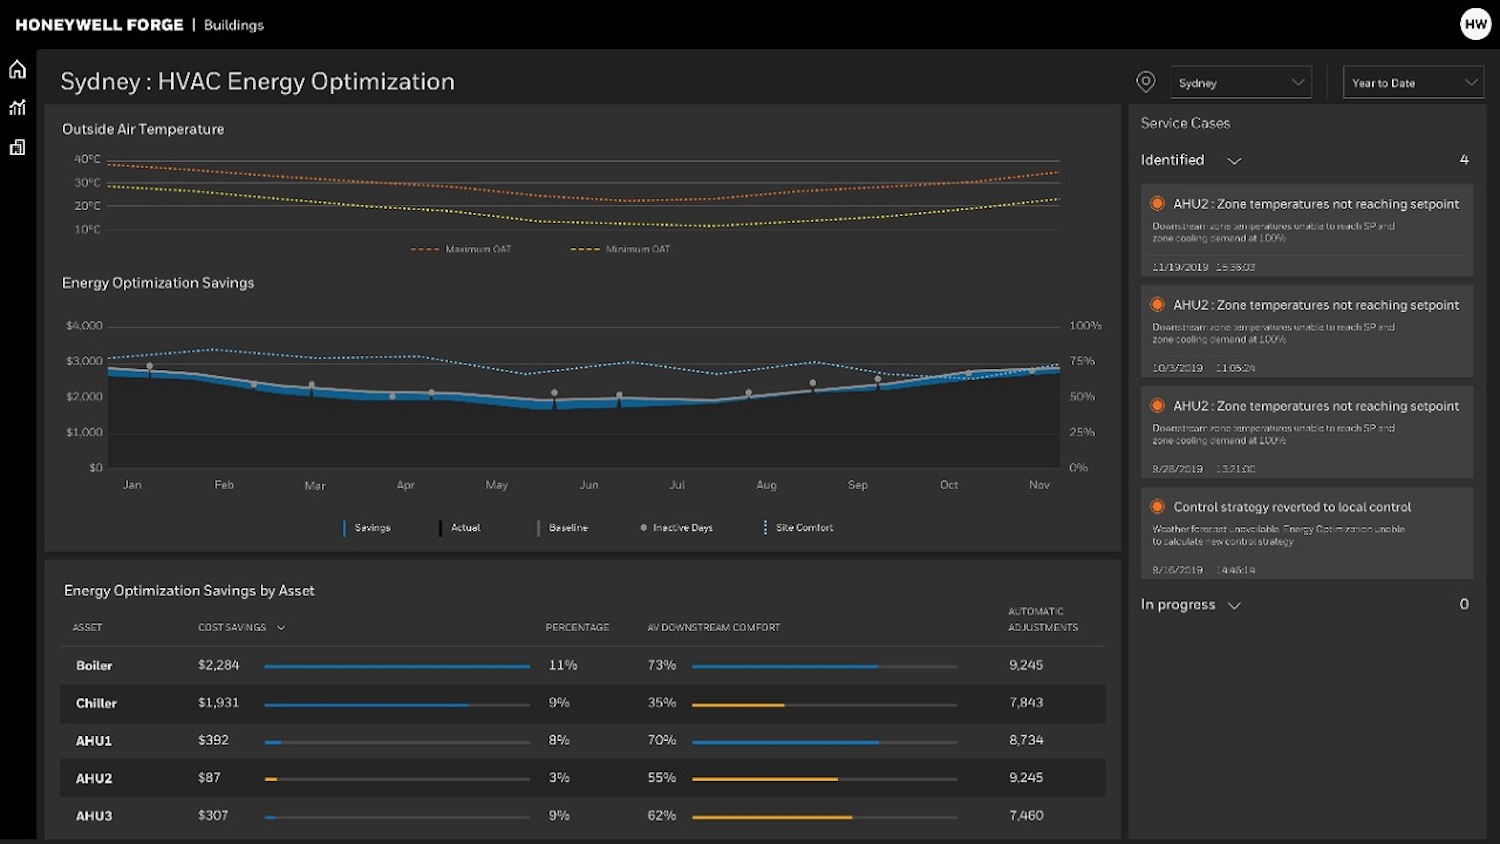Sort by Cost Savings column arrow
The height and width of the screenshot is (844, 1500).
(x=281, y=628)
